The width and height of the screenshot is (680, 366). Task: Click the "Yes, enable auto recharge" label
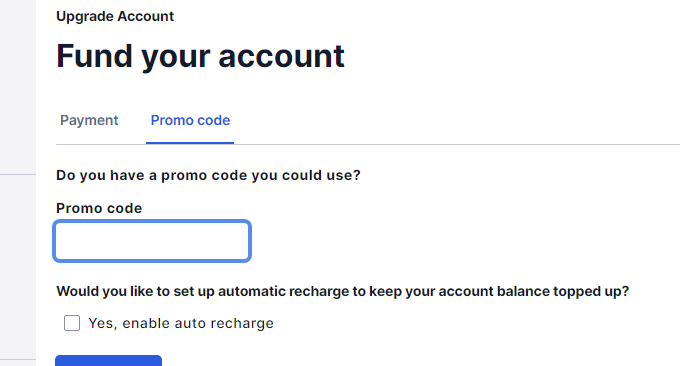(x=181, y=323)
